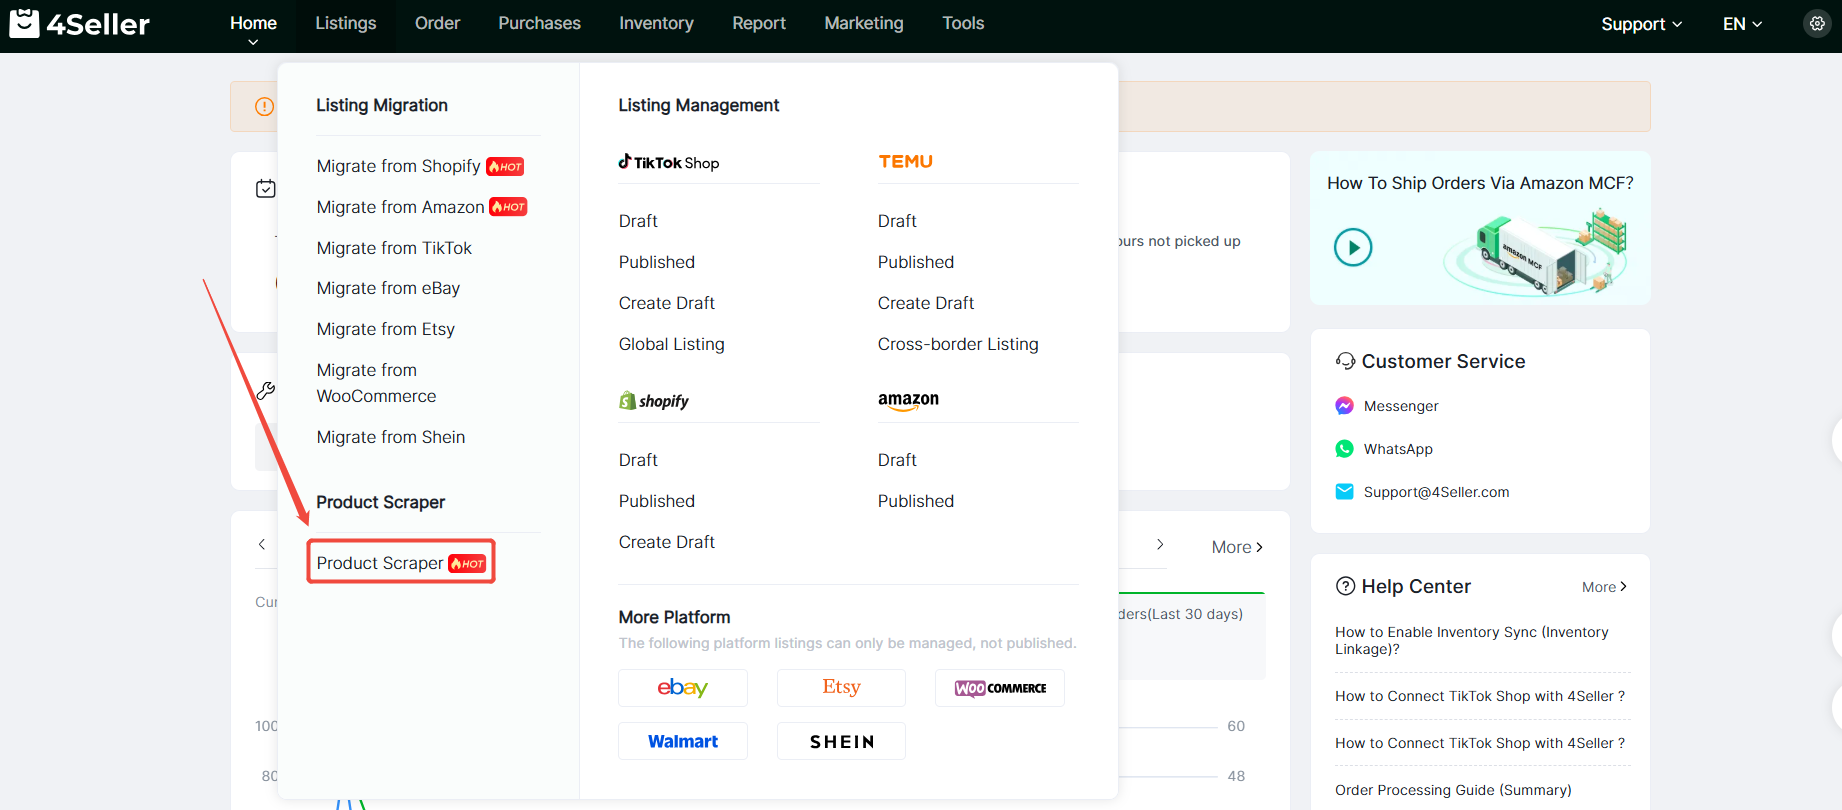Open the Etsy platform listings

click(x=841, y=688)
